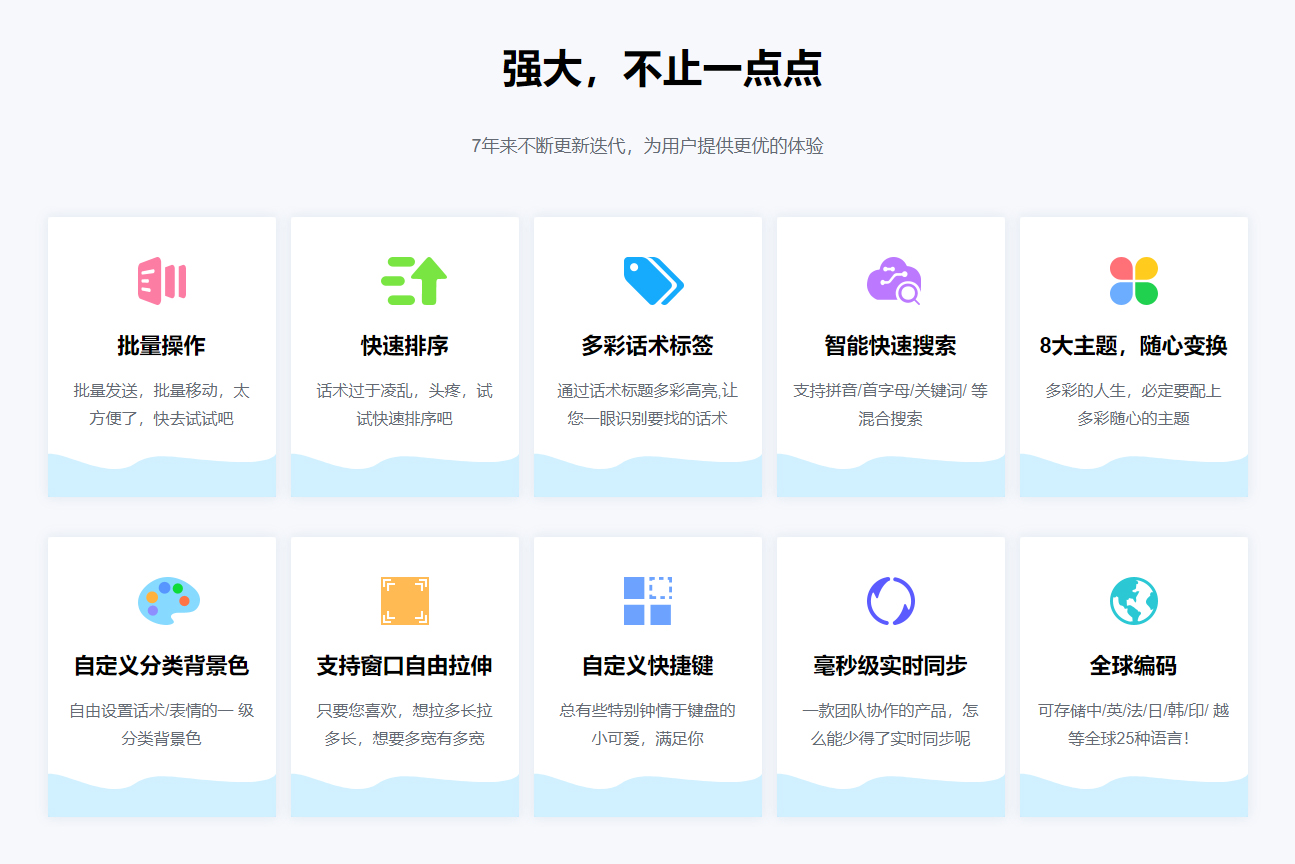The height and width of the screenshot is (864, 1295).
Task: Click the 自定义快捷键 grid icon
Action: click(x=647, y=601)
